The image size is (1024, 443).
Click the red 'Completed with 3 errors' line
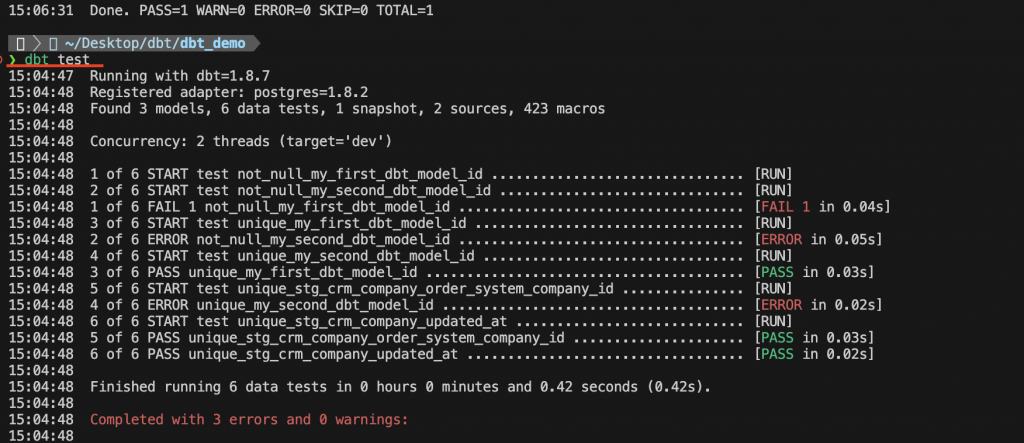249,419
